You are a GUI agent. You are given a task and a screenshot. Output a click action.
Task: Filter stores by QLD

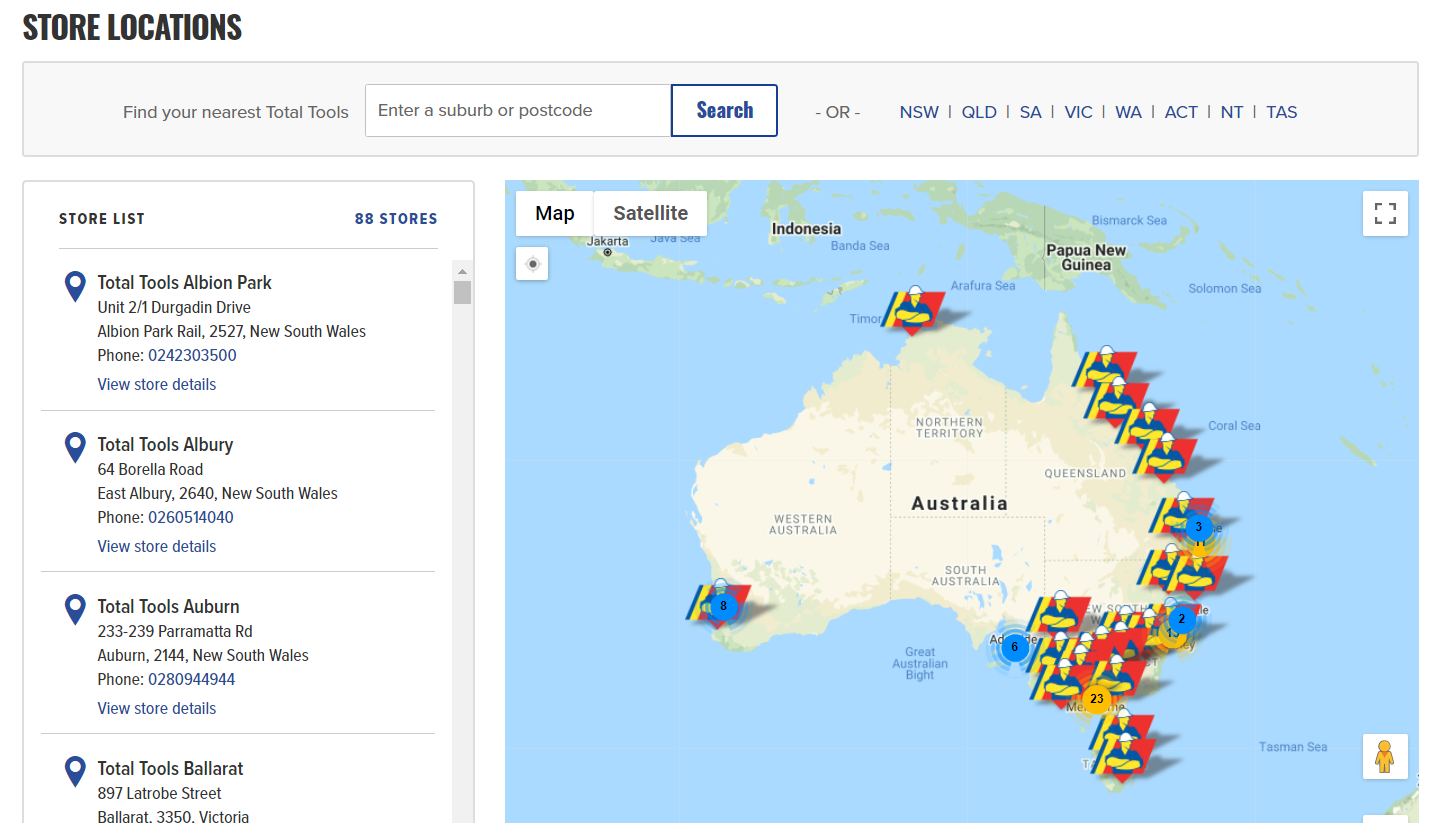pos(979,112)
